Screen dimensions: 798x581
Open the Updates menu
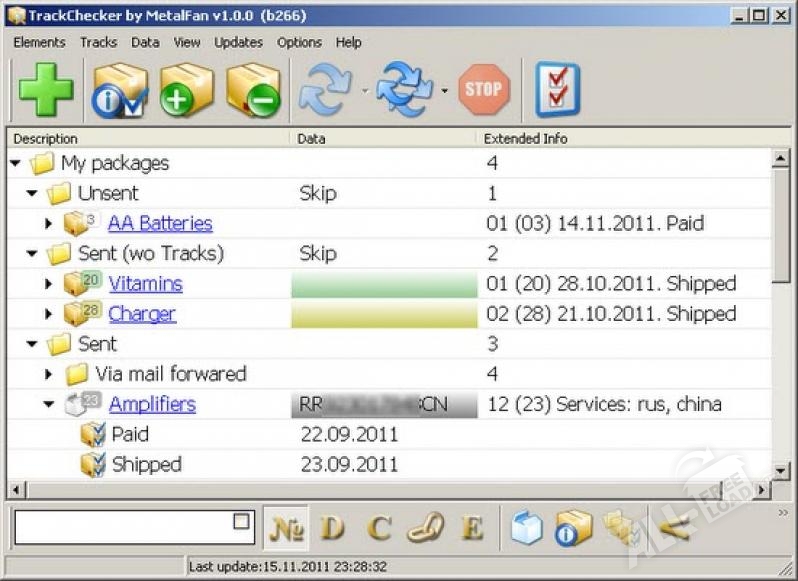(238, 42)
